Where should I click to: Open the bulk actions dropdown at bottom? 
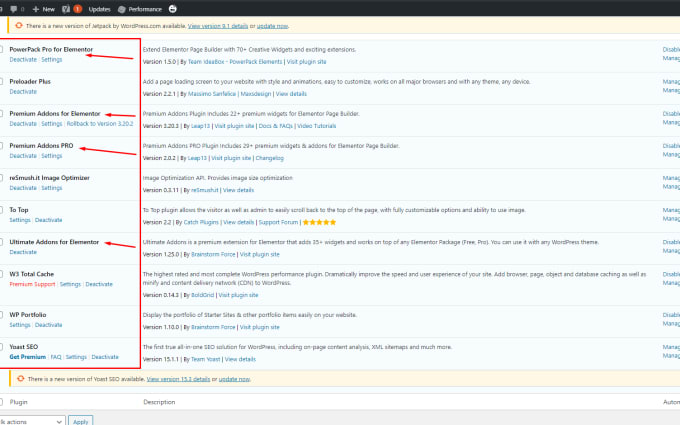click(33, 421)
